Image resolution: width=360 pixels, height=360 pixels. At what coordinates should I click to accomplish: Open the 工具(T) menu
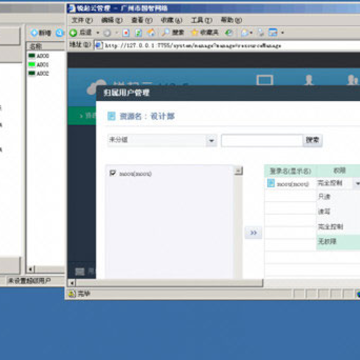pos(201,20)
